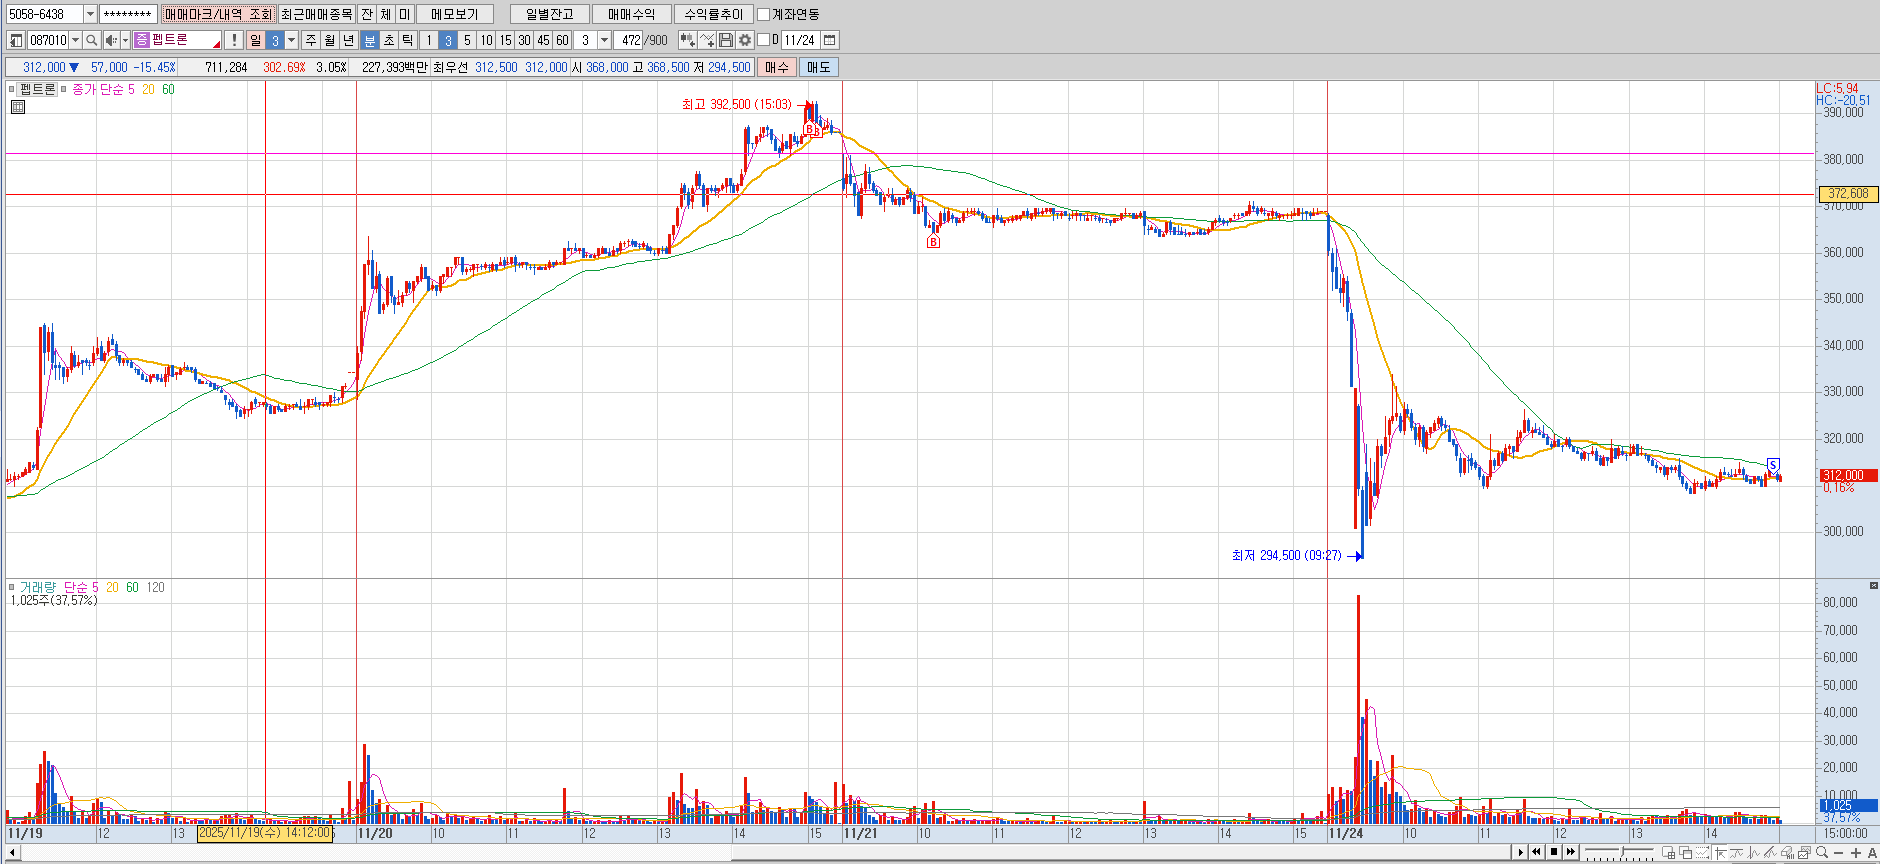Select the 주 (weekly) period toggle
This screenshot has height=864, width=1880.
click(311, 40)
